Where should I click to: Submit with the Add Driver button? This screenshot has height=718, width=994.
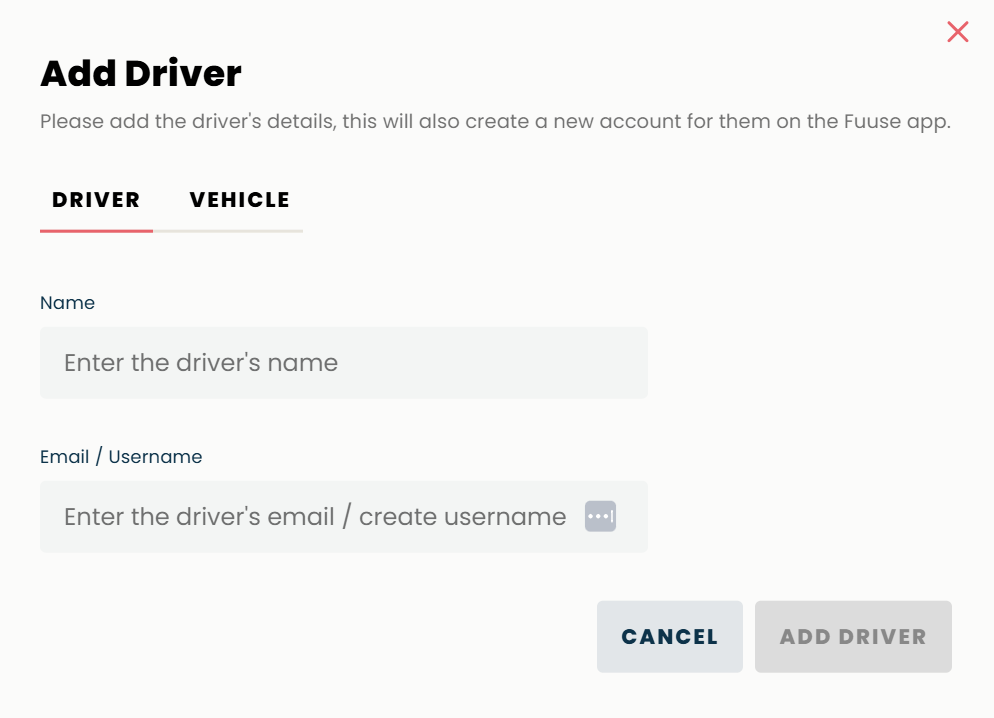click(853, 636)
